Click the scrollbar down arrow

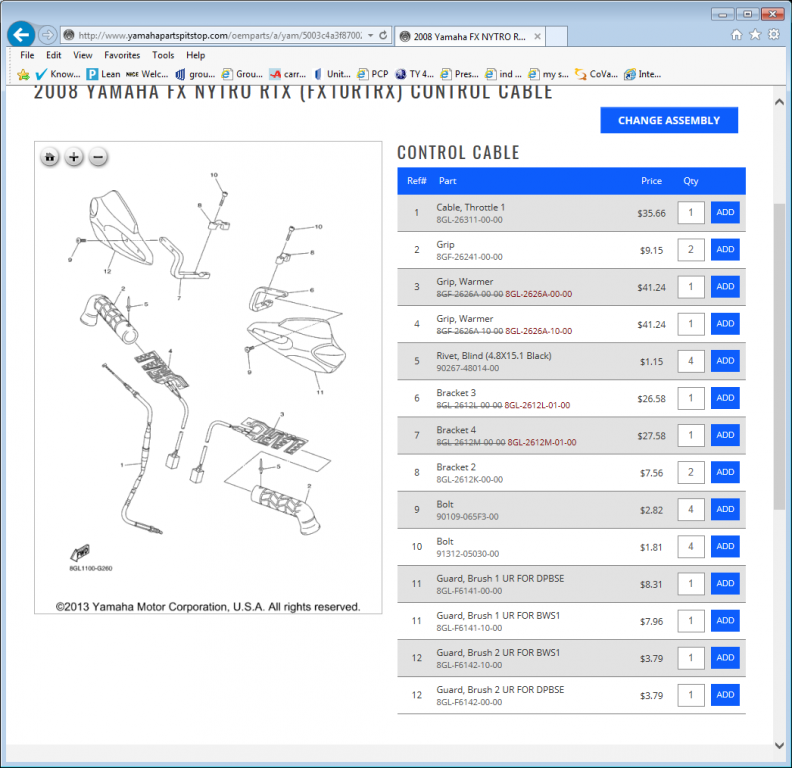coord(779,745)
